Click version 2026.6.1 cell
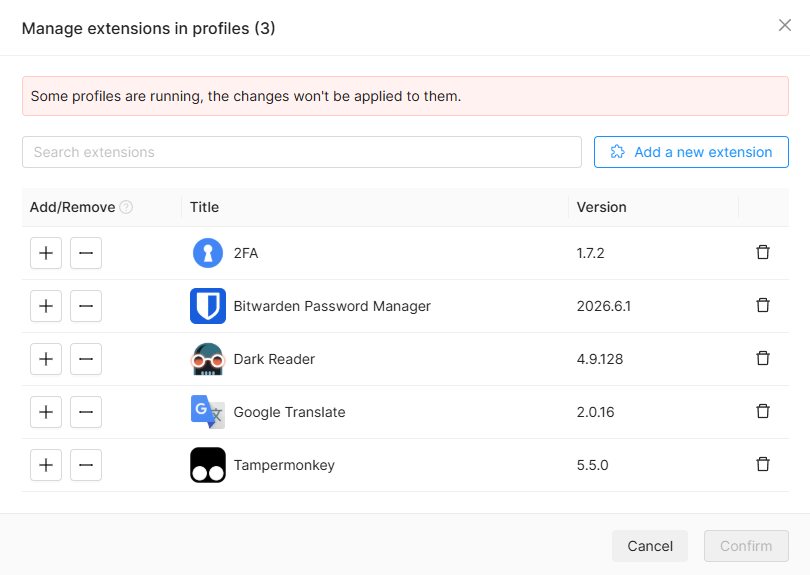The height and width of the screenshot is (575, 810). (603, 306)
